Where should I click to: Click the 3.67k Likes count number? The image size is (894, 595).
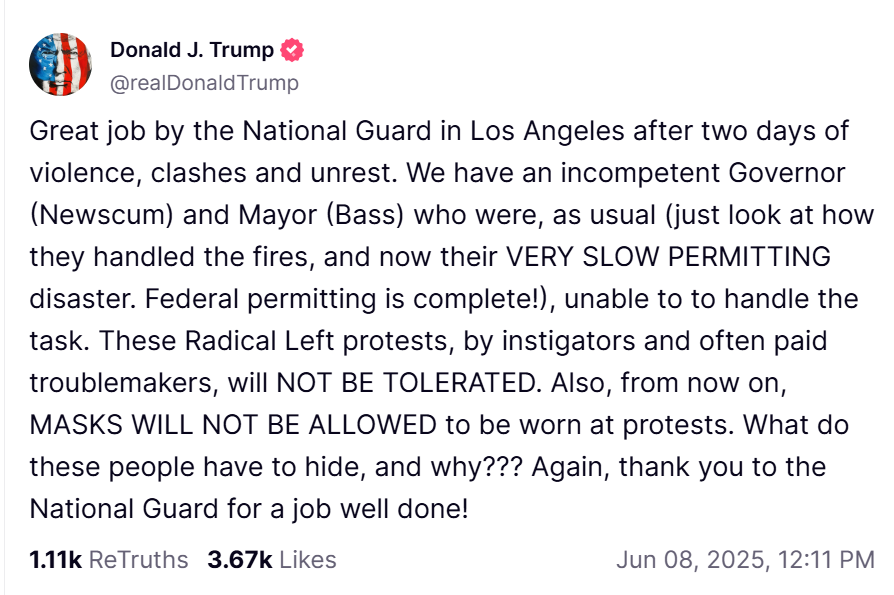239,560
